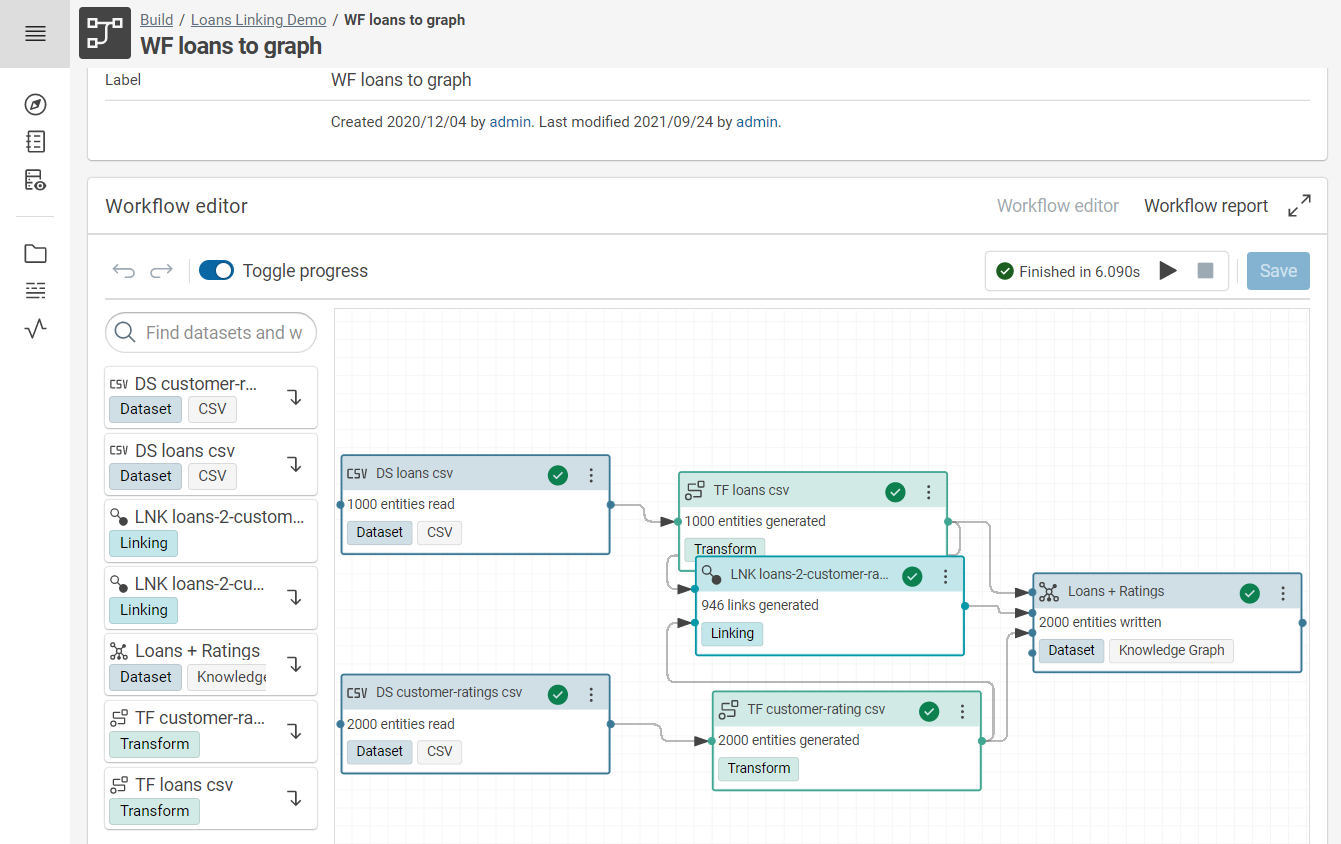Open the Loans Linking Demo breadcrumb link
Viewport: 1341px width, 844px height.
point(258,19)
